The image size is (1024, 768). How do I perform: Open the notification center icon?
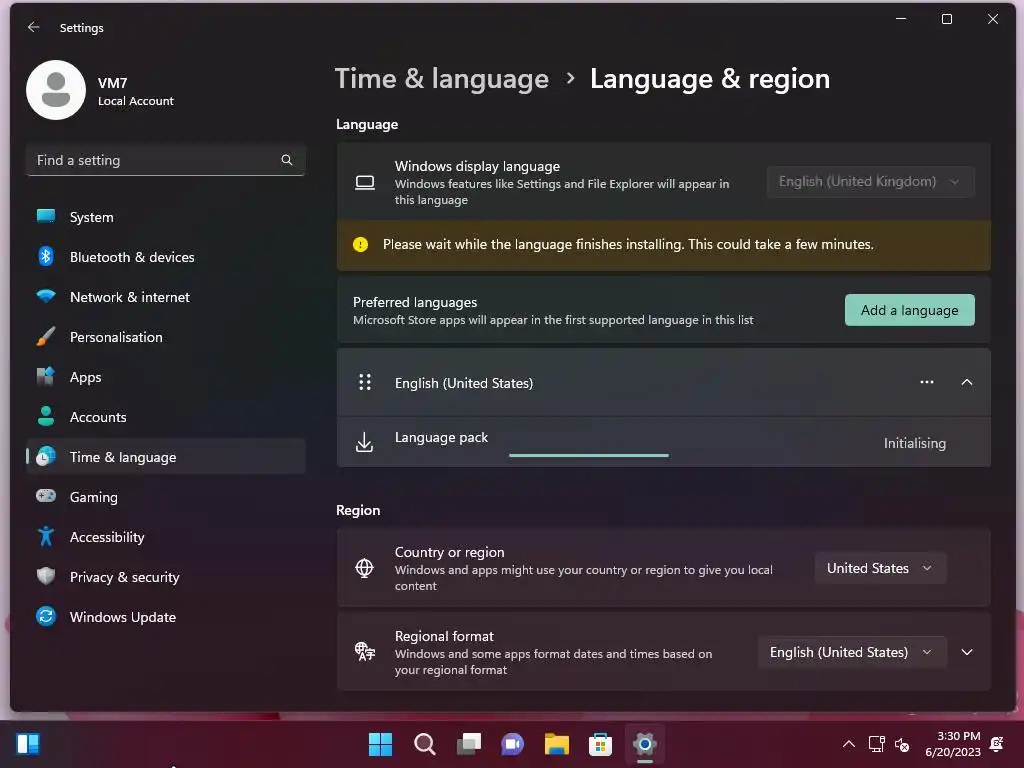point(997,744)
